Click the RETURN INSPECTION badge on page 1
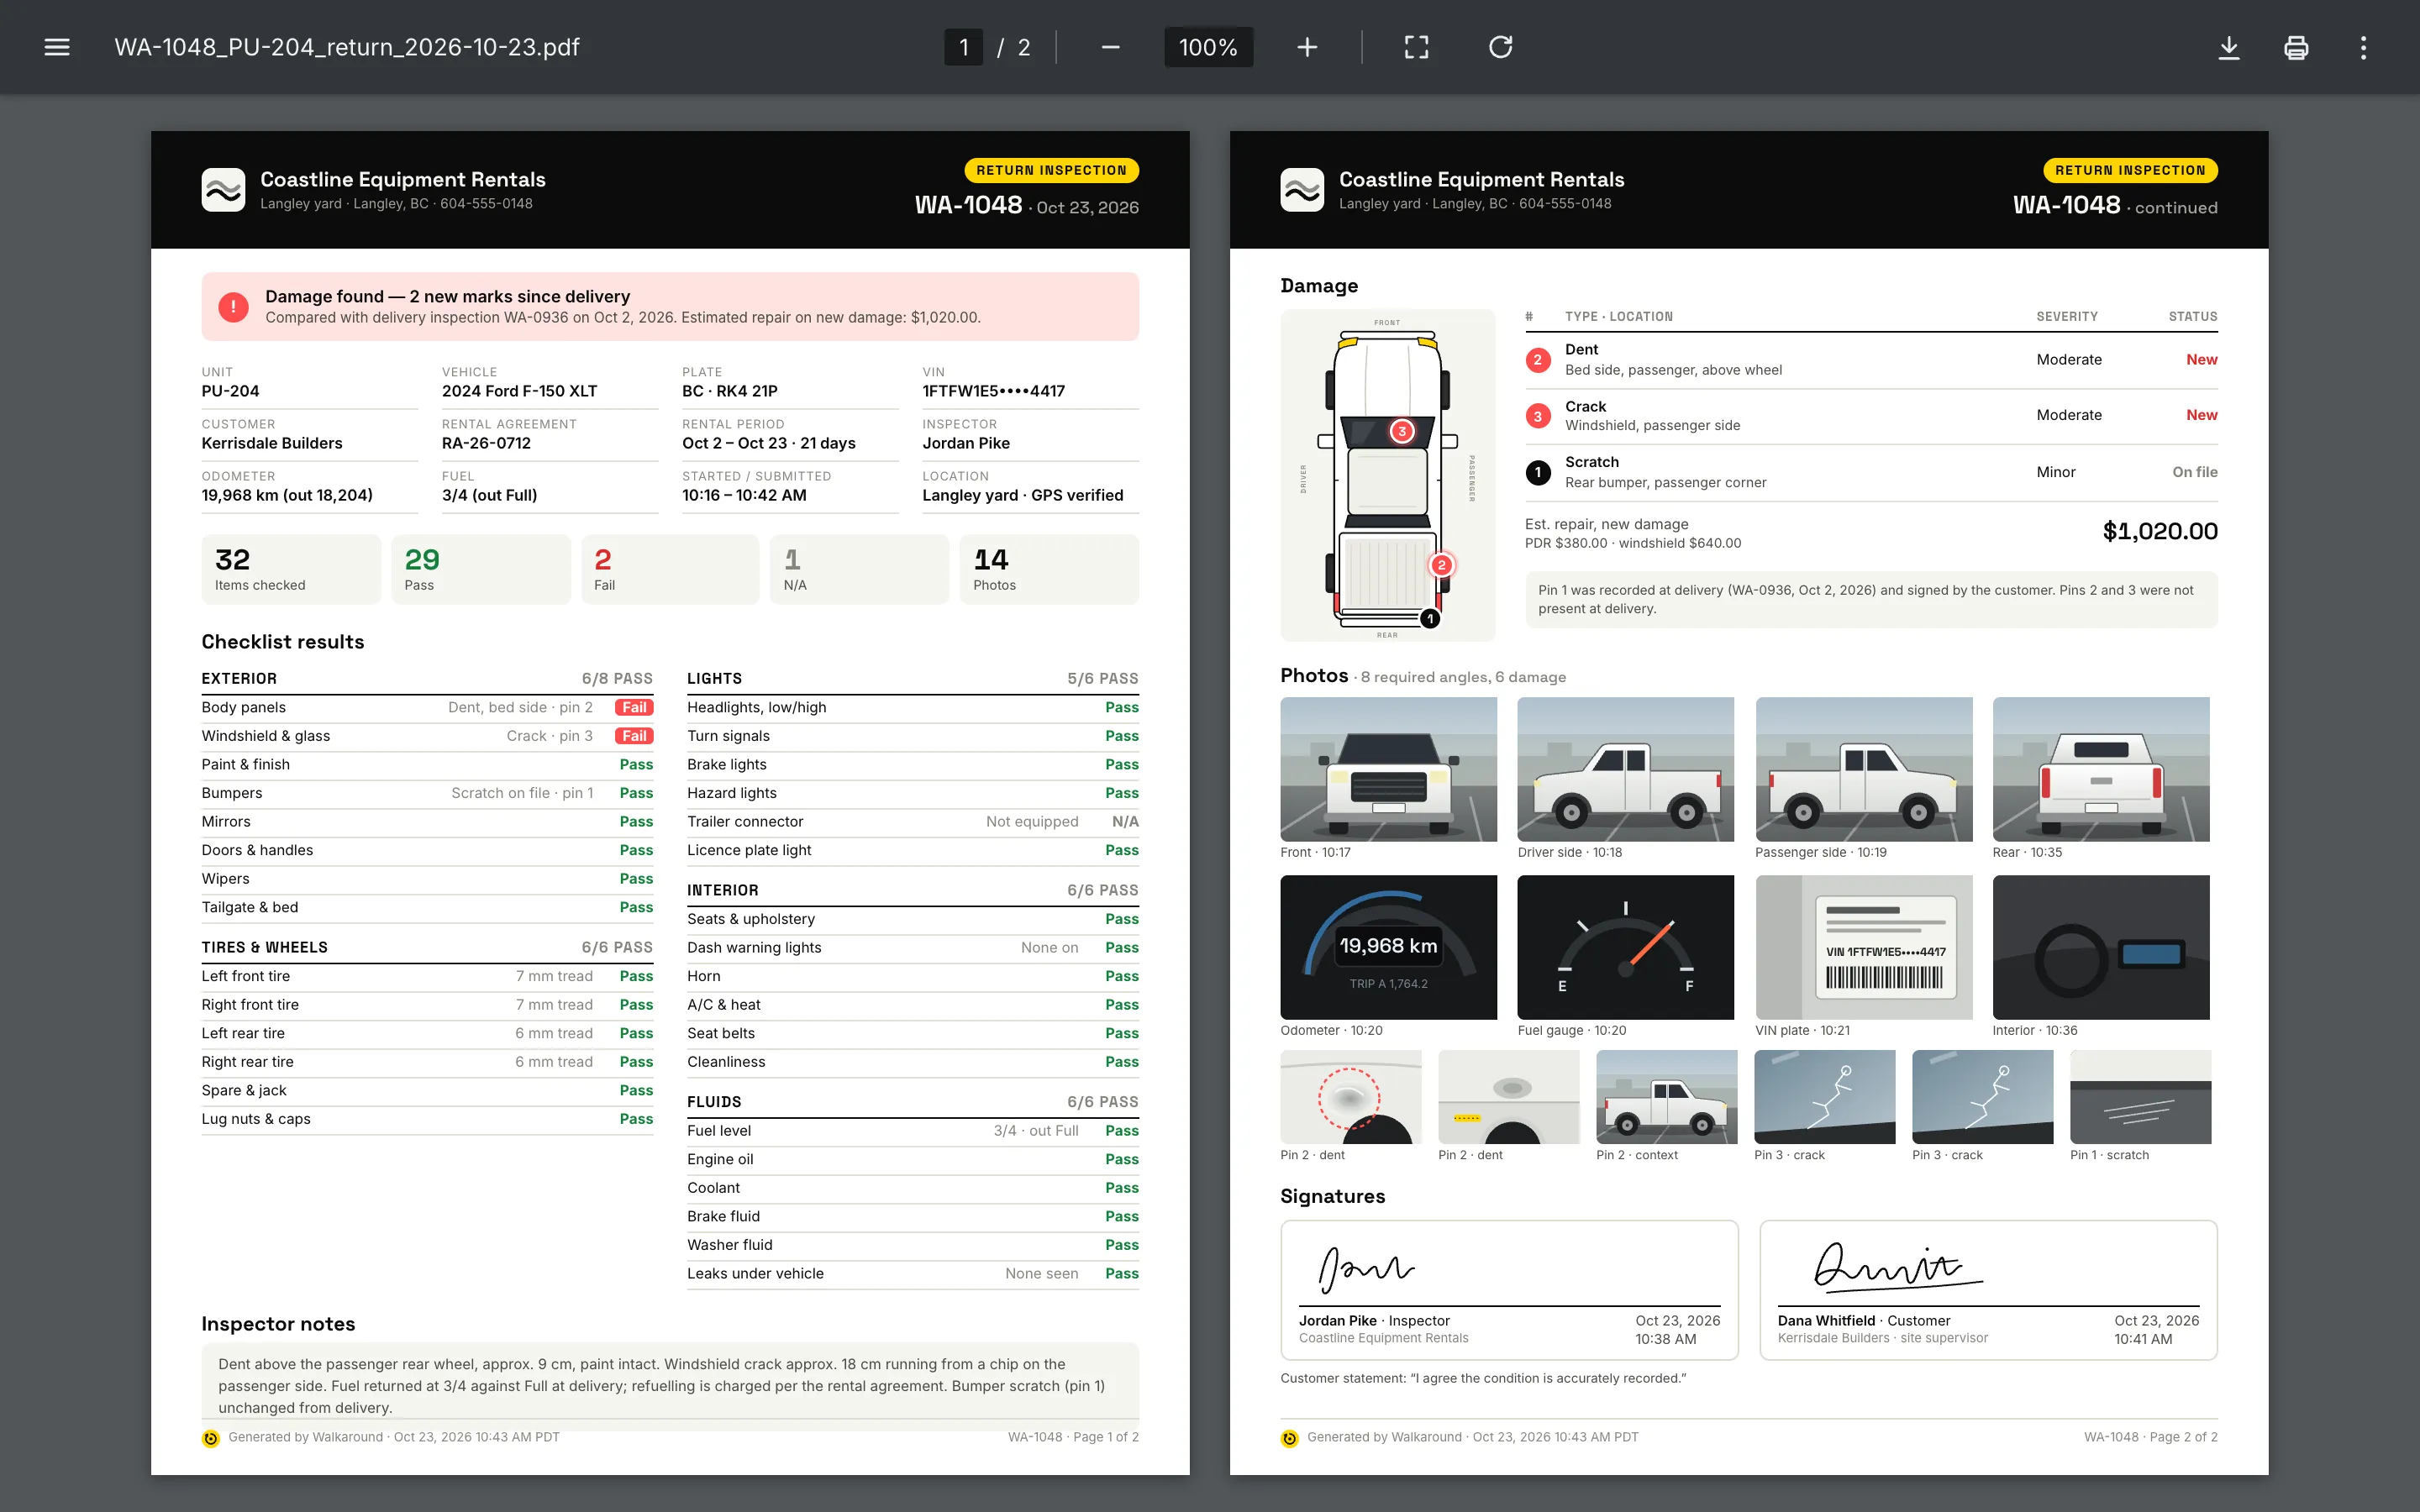 click(1051, 170)
